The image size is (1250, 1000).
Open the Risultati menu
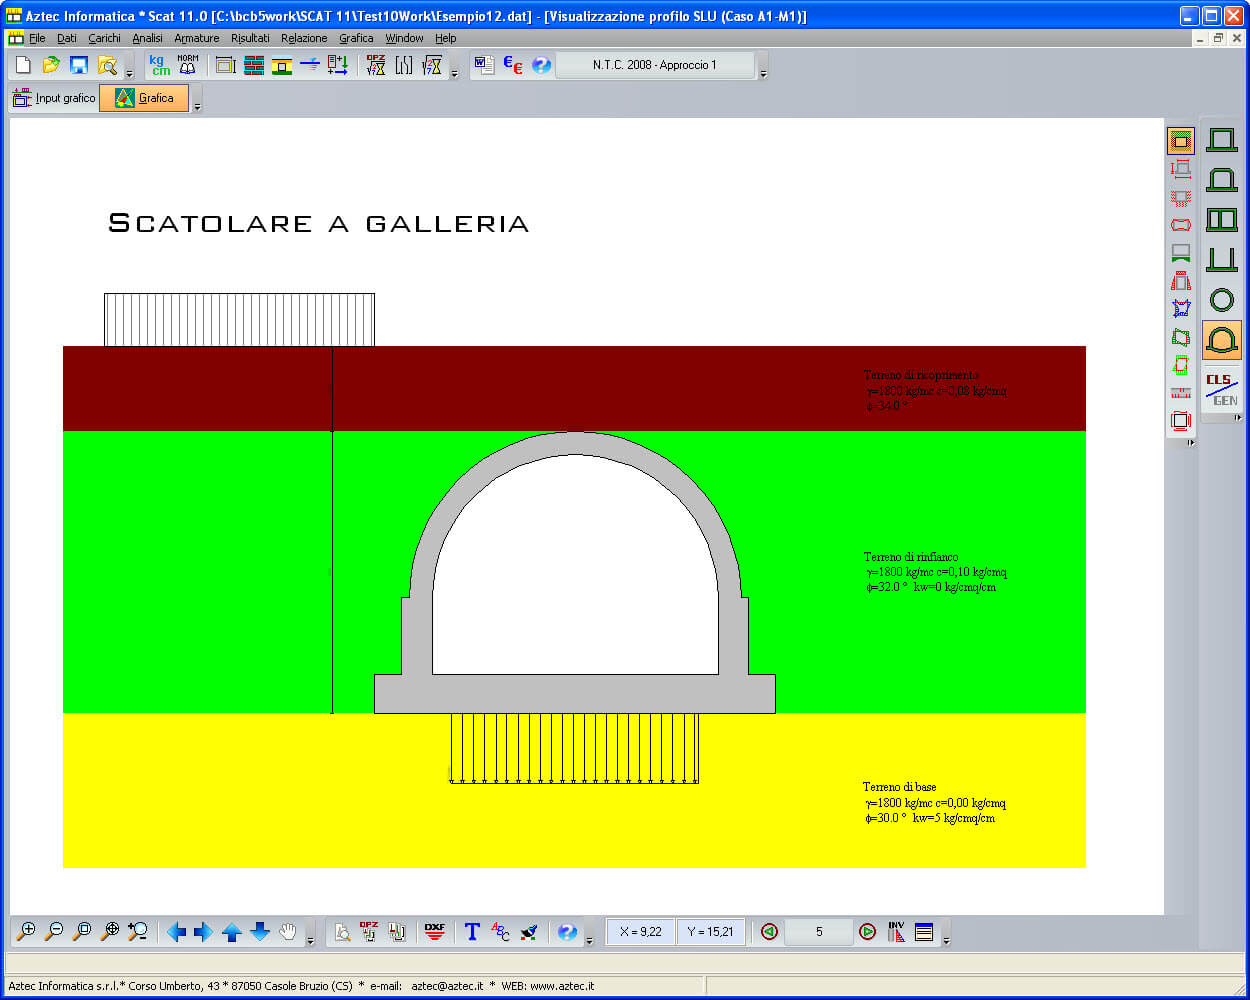(250, 38)
